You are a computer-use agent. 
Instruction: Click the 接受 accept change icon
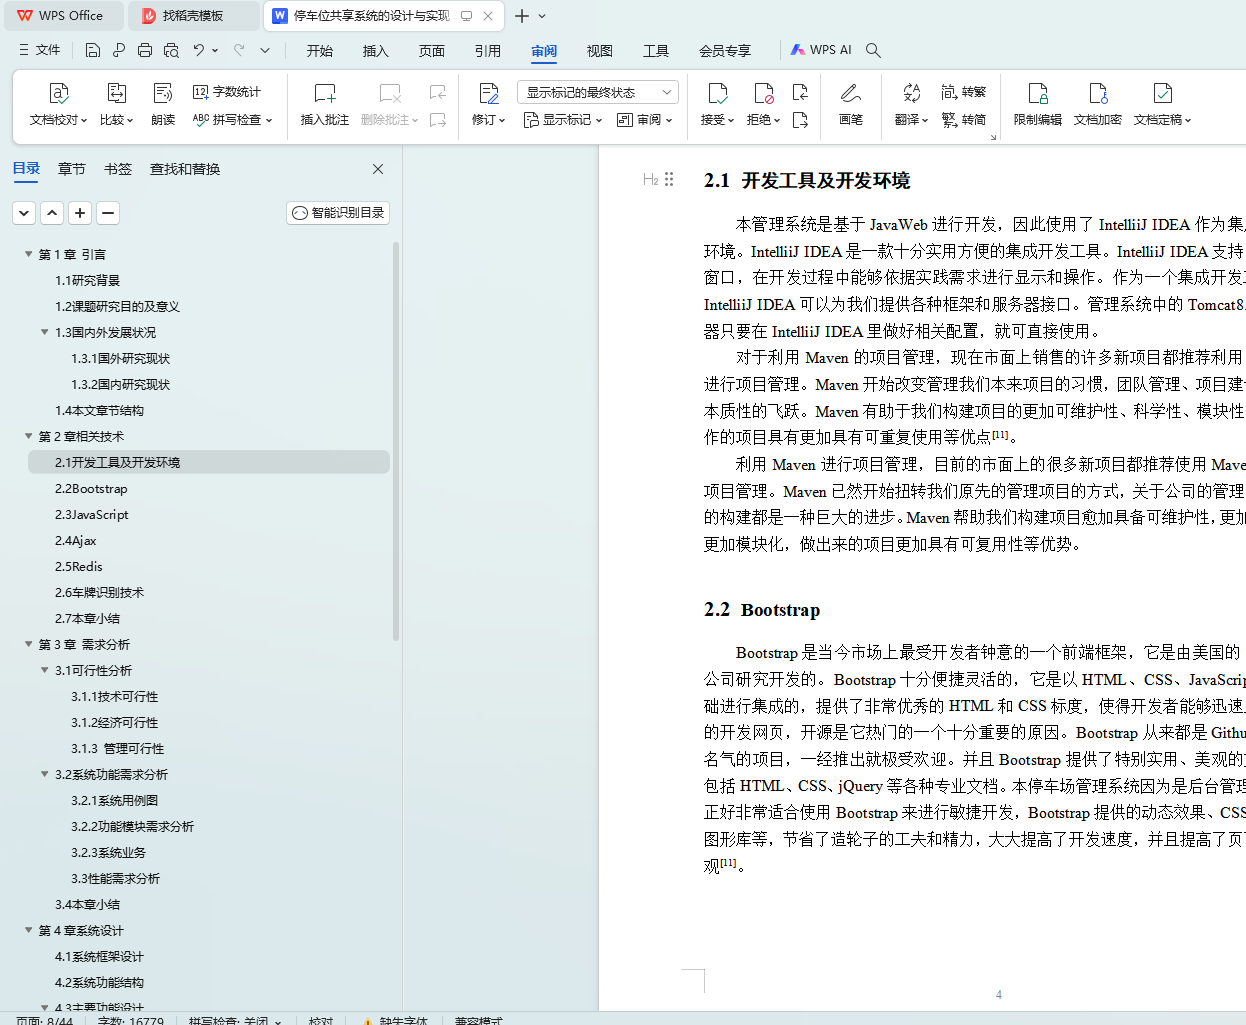(717, 94)
